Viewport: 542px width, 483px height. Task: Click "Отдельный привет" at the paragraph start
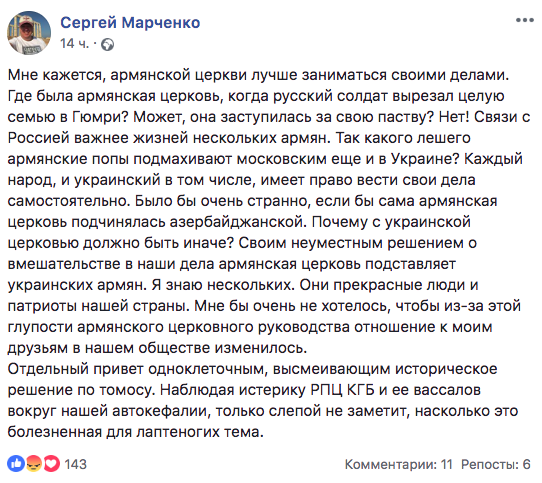(x=75, y=369)
